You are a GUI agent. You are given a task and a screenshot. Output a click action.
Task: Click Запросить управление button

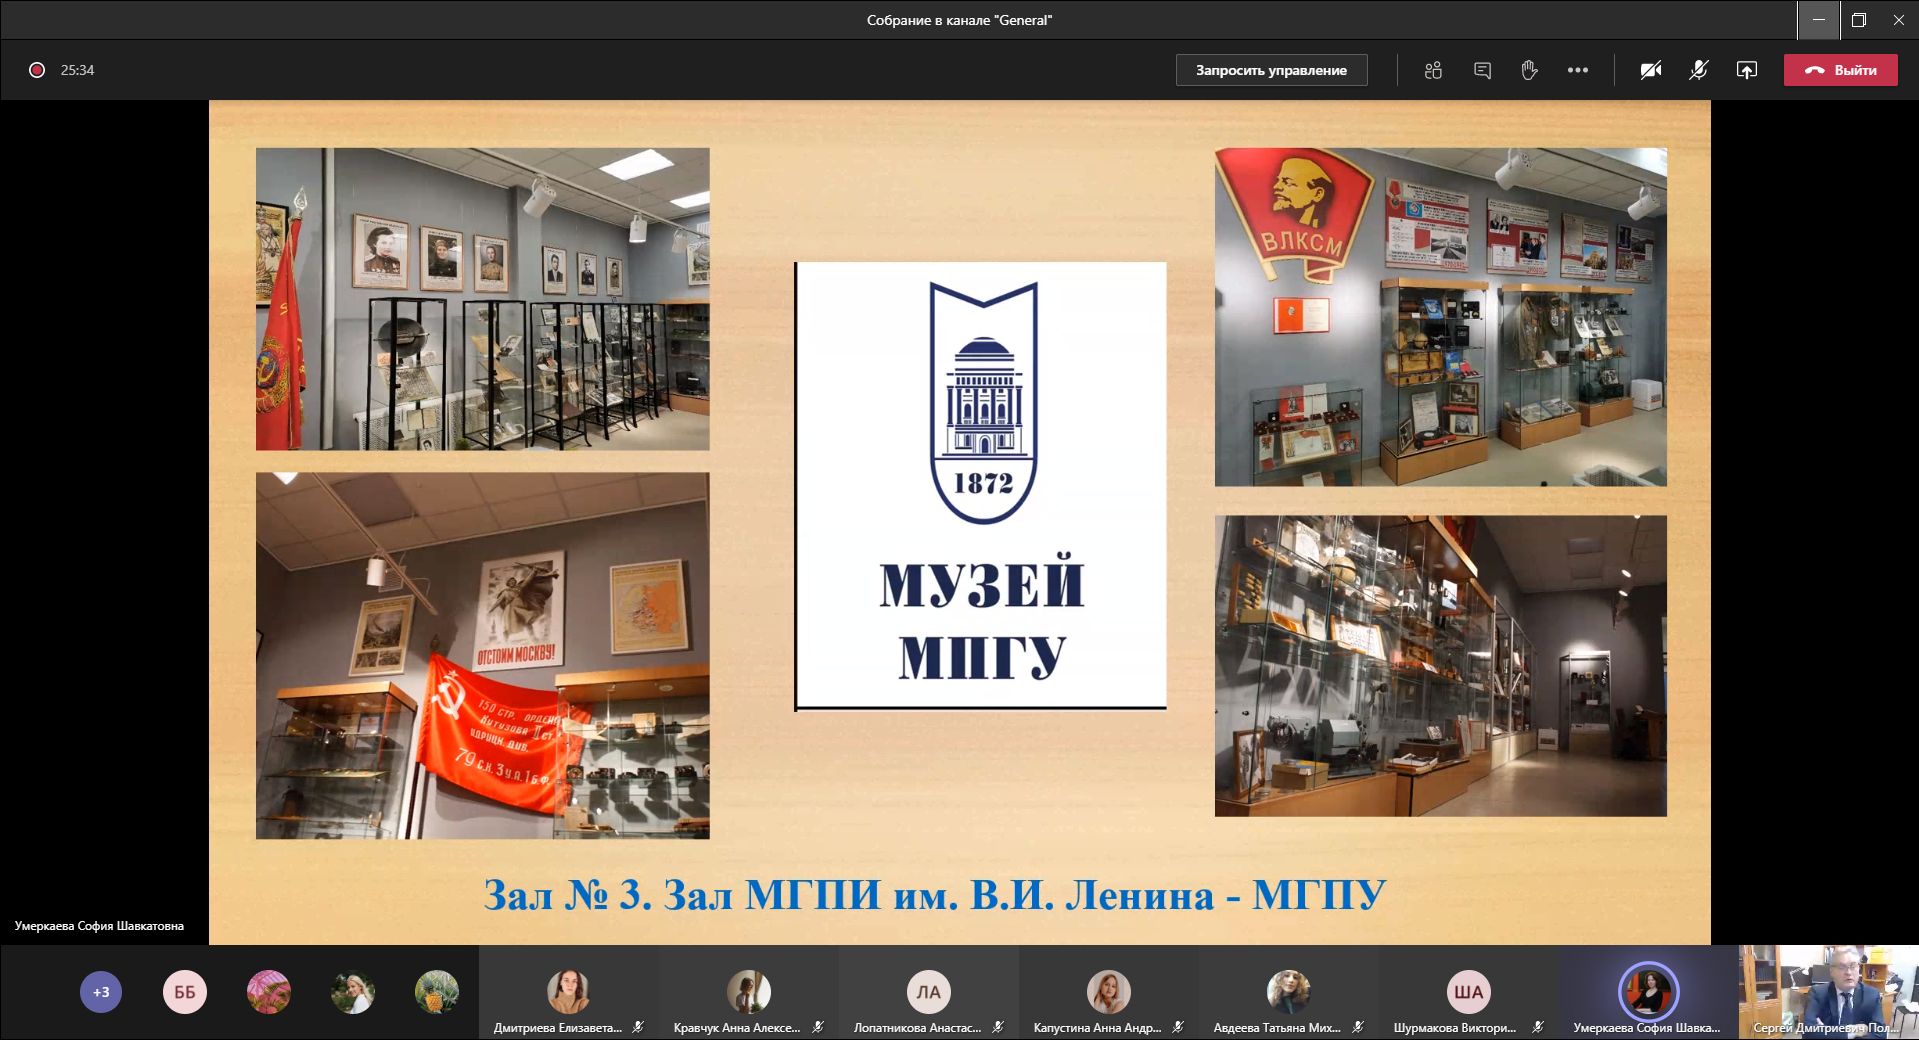(x=1271, y=70)
